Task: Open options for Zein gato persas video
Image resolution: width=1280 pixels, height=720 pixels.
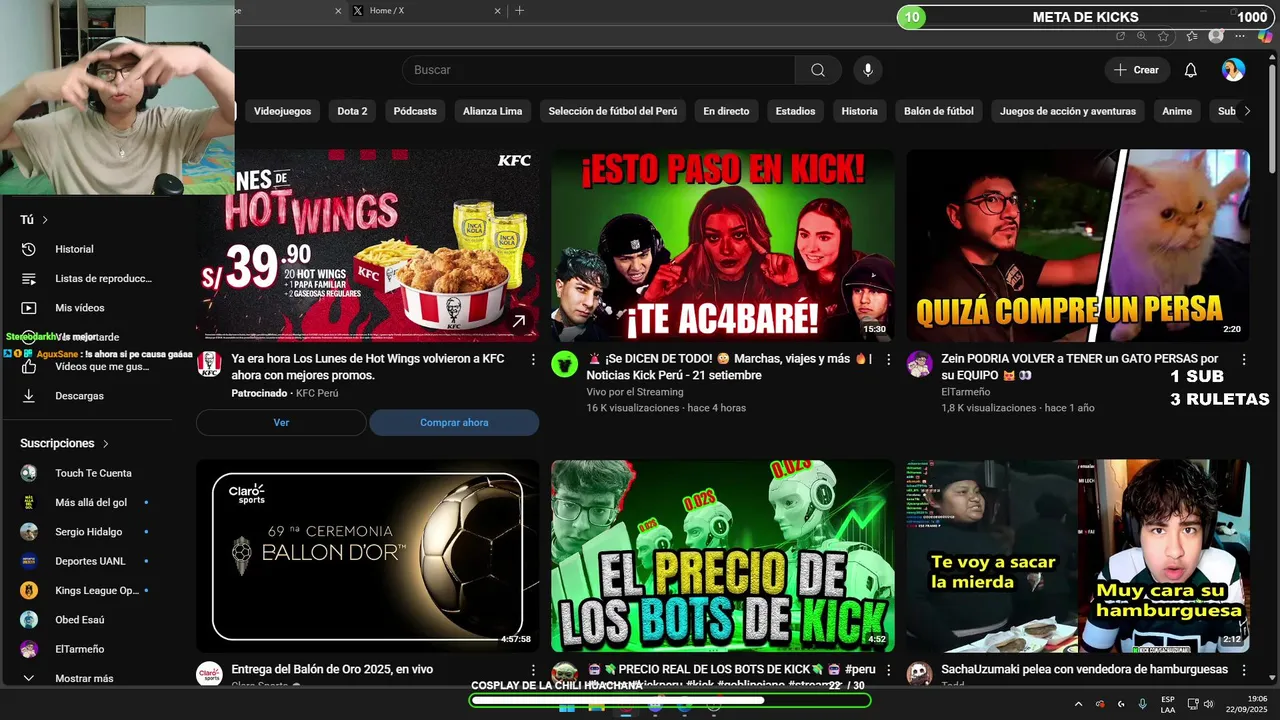Action: pyautogui.click(x=1244, y=359)
